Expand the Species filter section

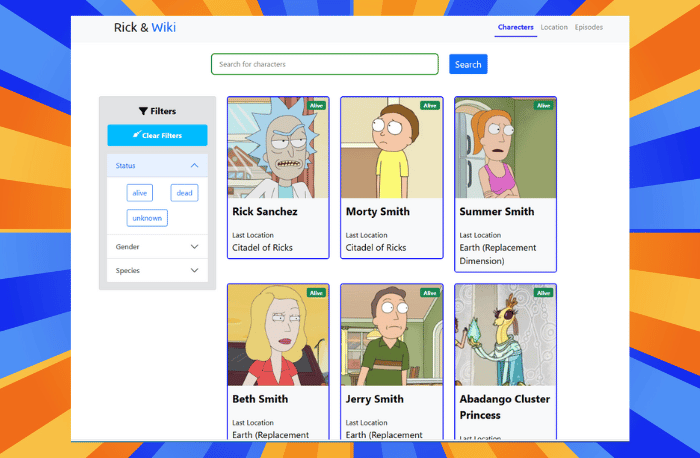157,271
